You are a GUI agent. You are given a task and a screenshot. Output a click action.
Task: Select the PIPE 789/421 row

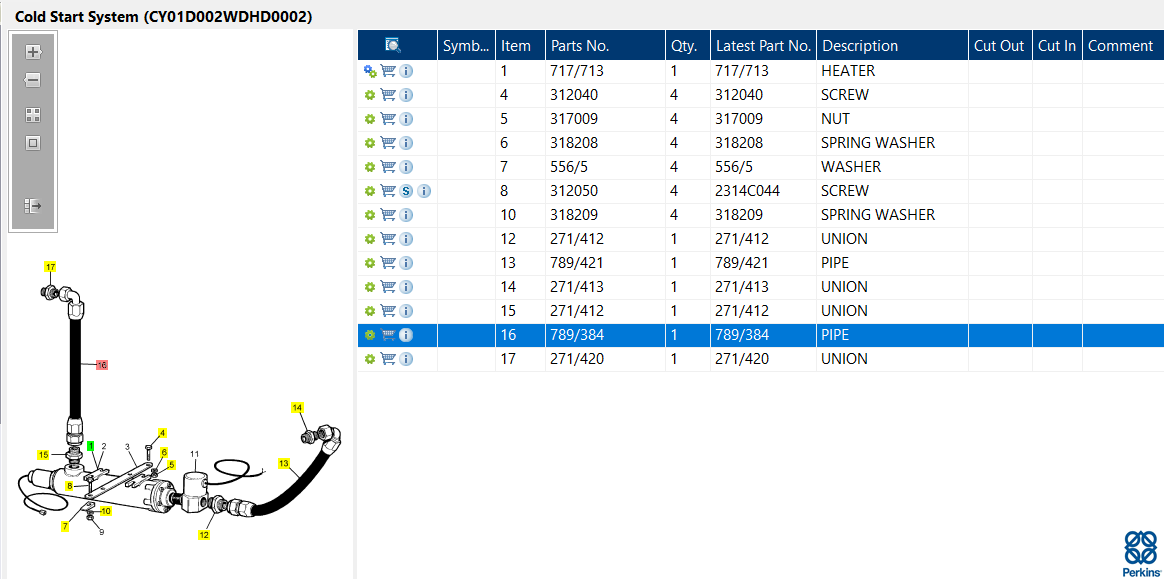click(761, 263)
